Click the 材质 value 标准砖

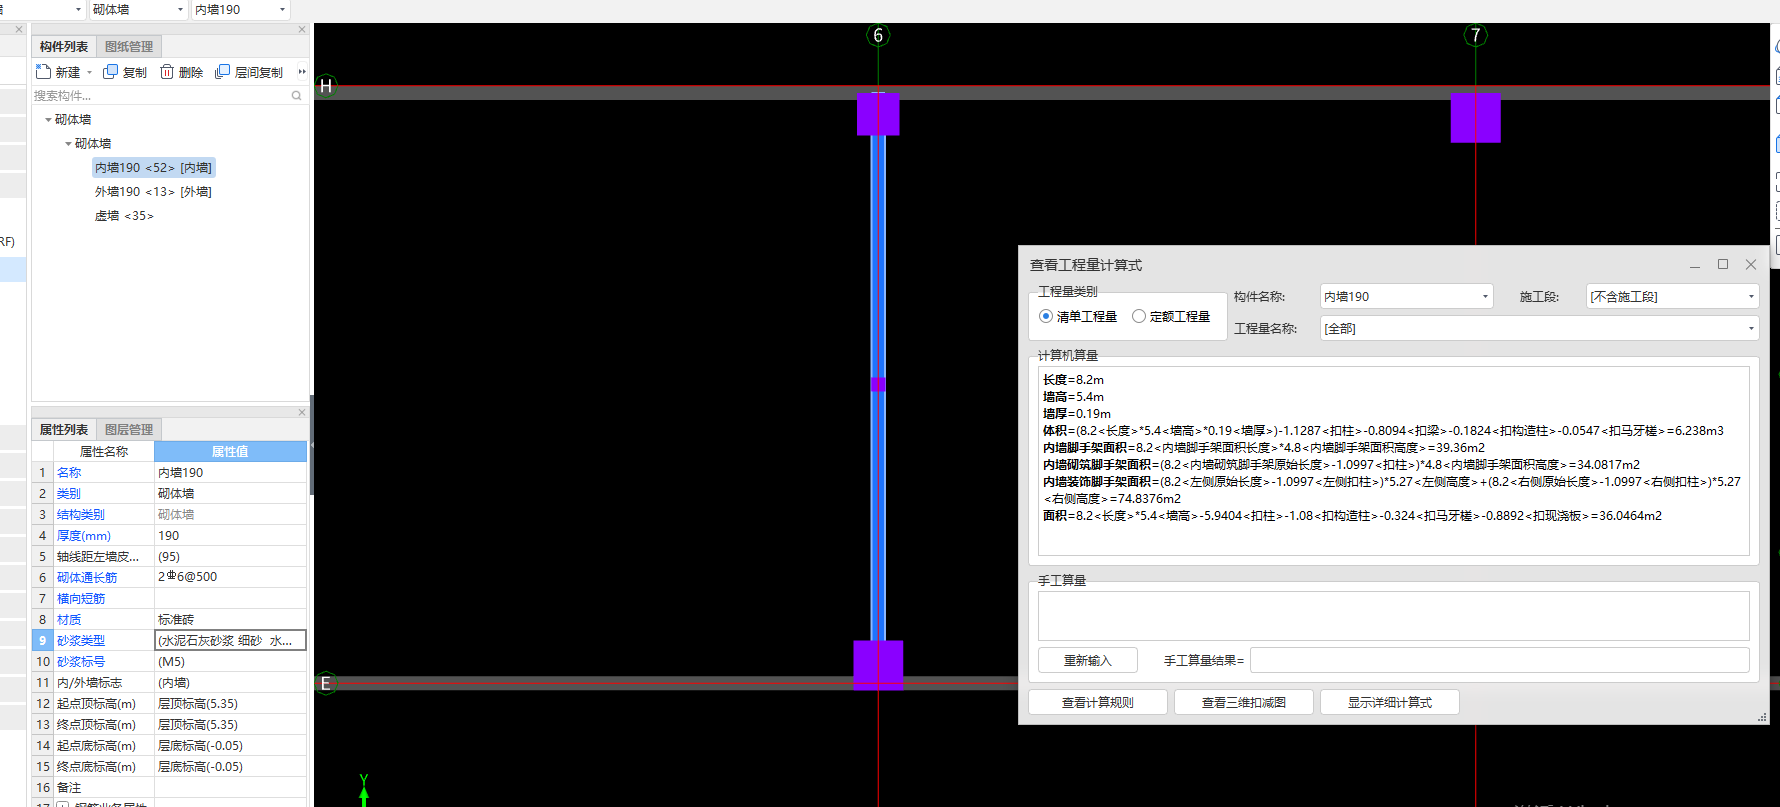pyautogui.click(x=230, y=619)
